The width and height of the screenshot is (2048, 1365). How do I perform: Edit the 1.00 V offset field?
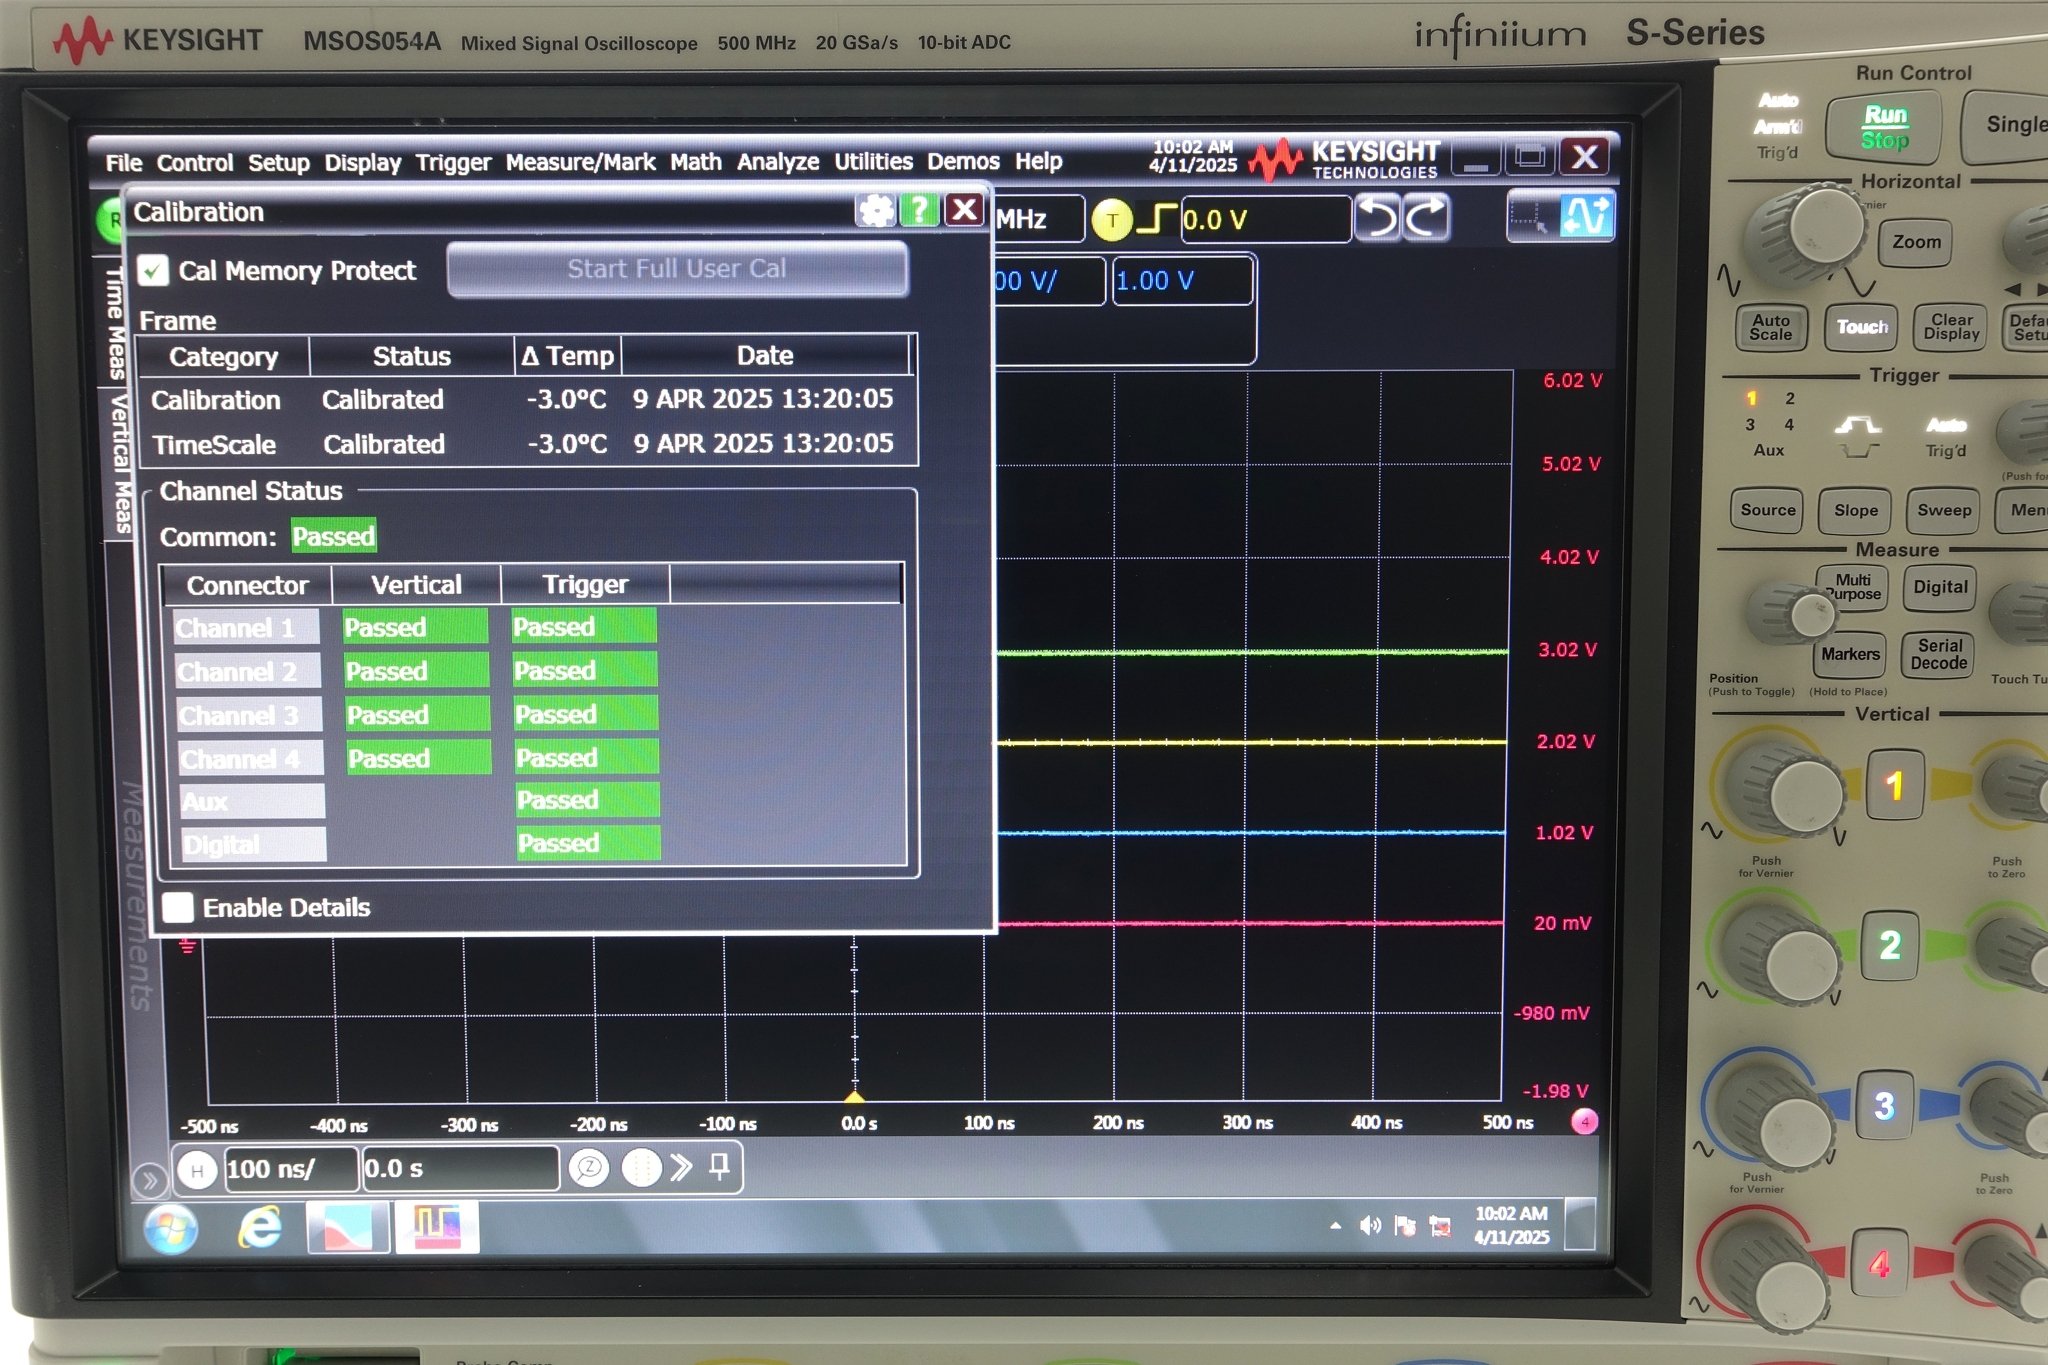(1181, 281)
